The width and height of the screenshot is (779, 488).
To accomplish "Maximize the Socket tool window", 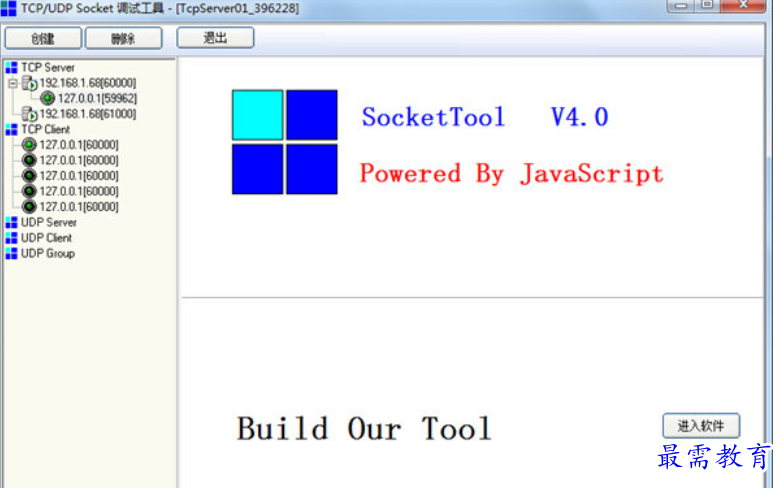I will tap(707, 5).
